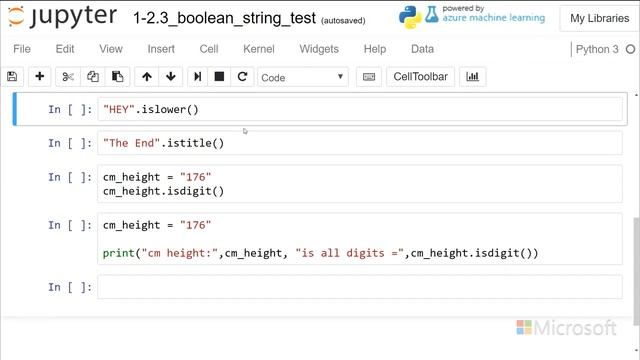Open the Kernel menu
The image size is (640, 360).
pos(259,49)
